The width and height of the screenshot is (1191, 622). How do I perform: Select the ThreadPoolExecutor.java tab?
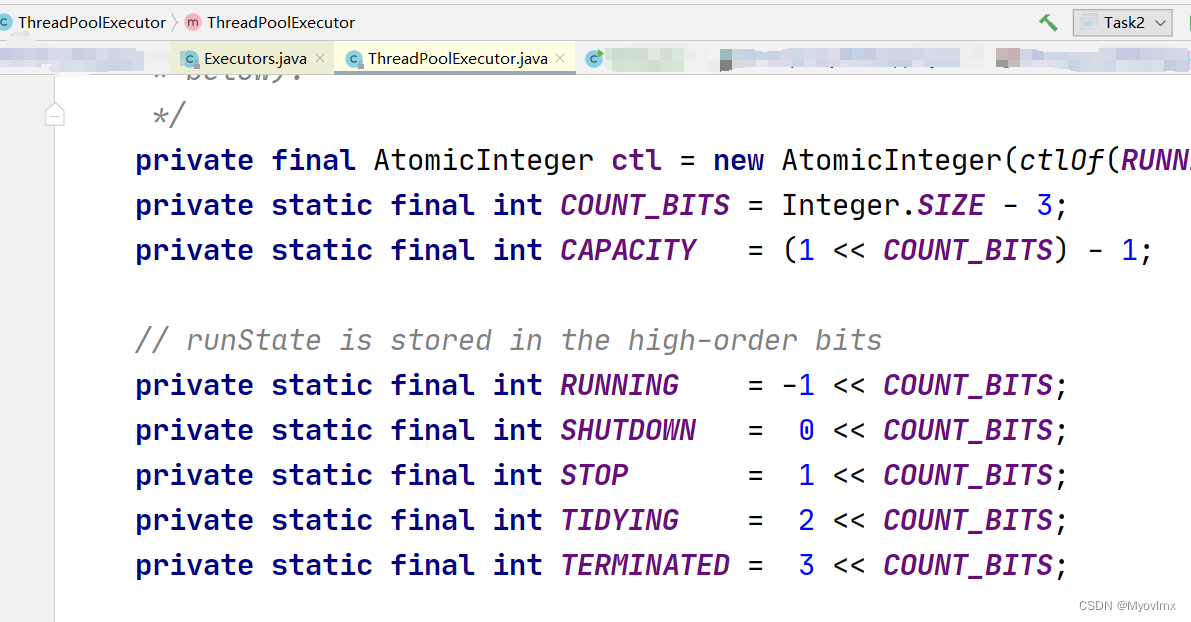pyautogui.click(x=457, y=58)
